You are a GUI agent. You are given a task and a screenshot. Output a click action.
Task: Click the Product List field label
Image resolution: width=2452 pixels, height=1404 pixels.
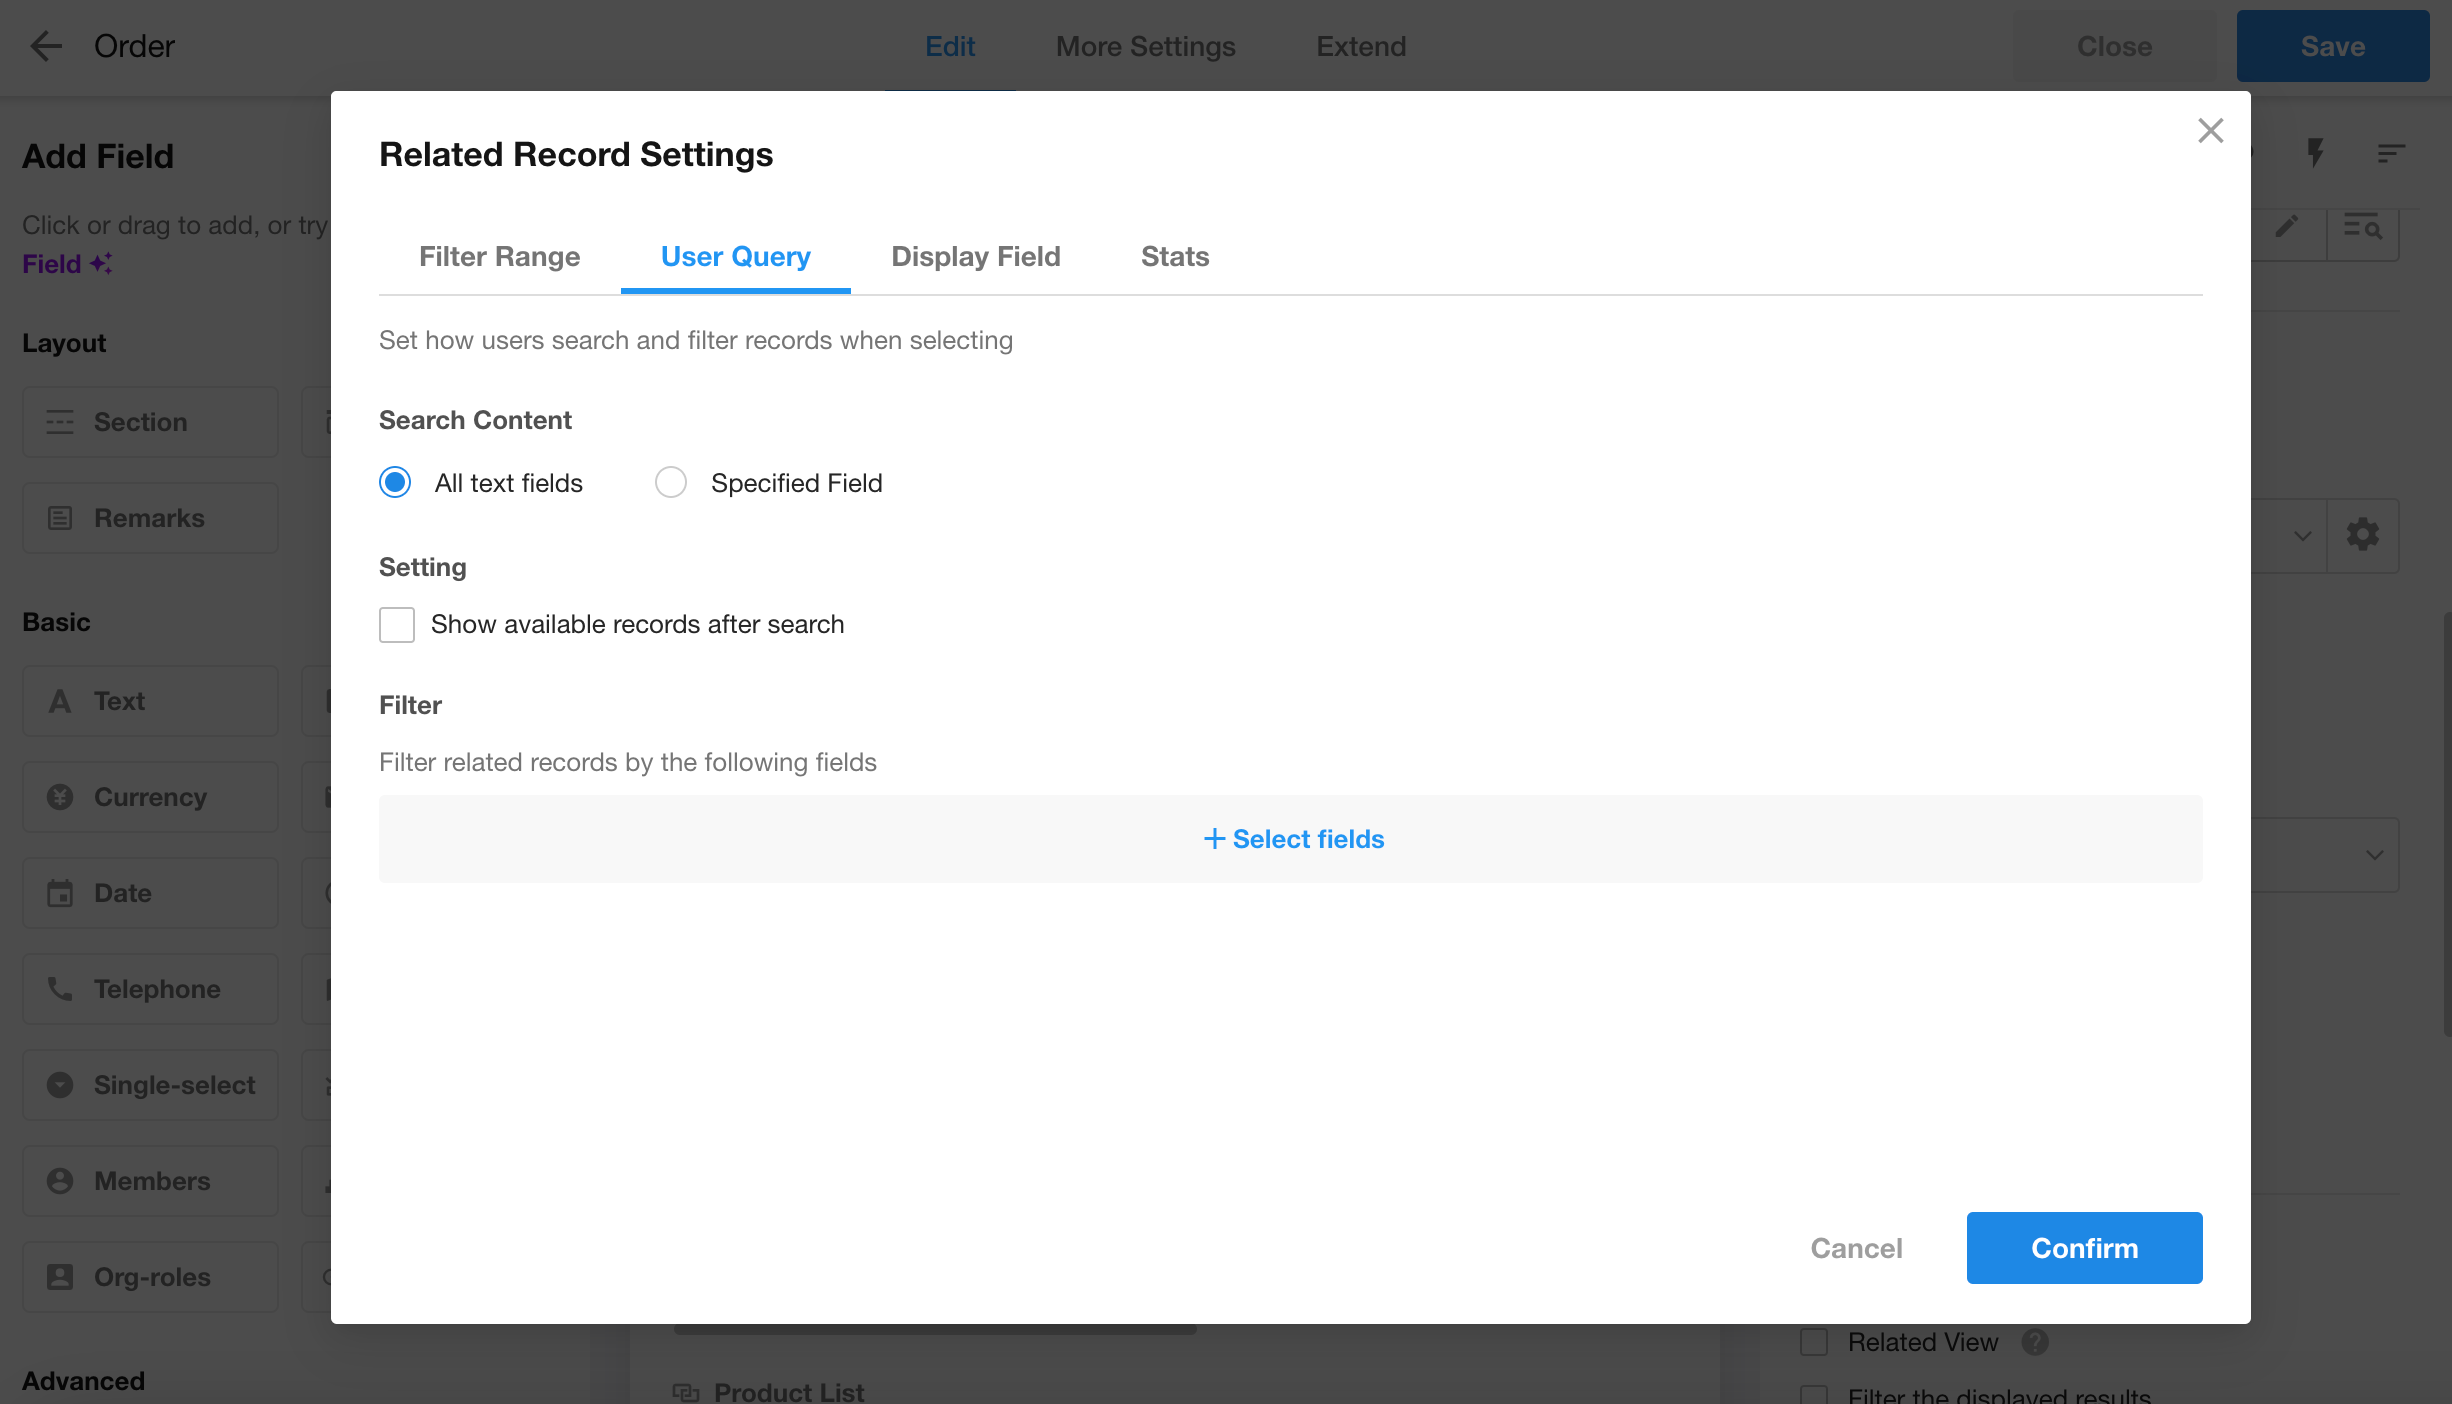click(x=788, y=1392)
